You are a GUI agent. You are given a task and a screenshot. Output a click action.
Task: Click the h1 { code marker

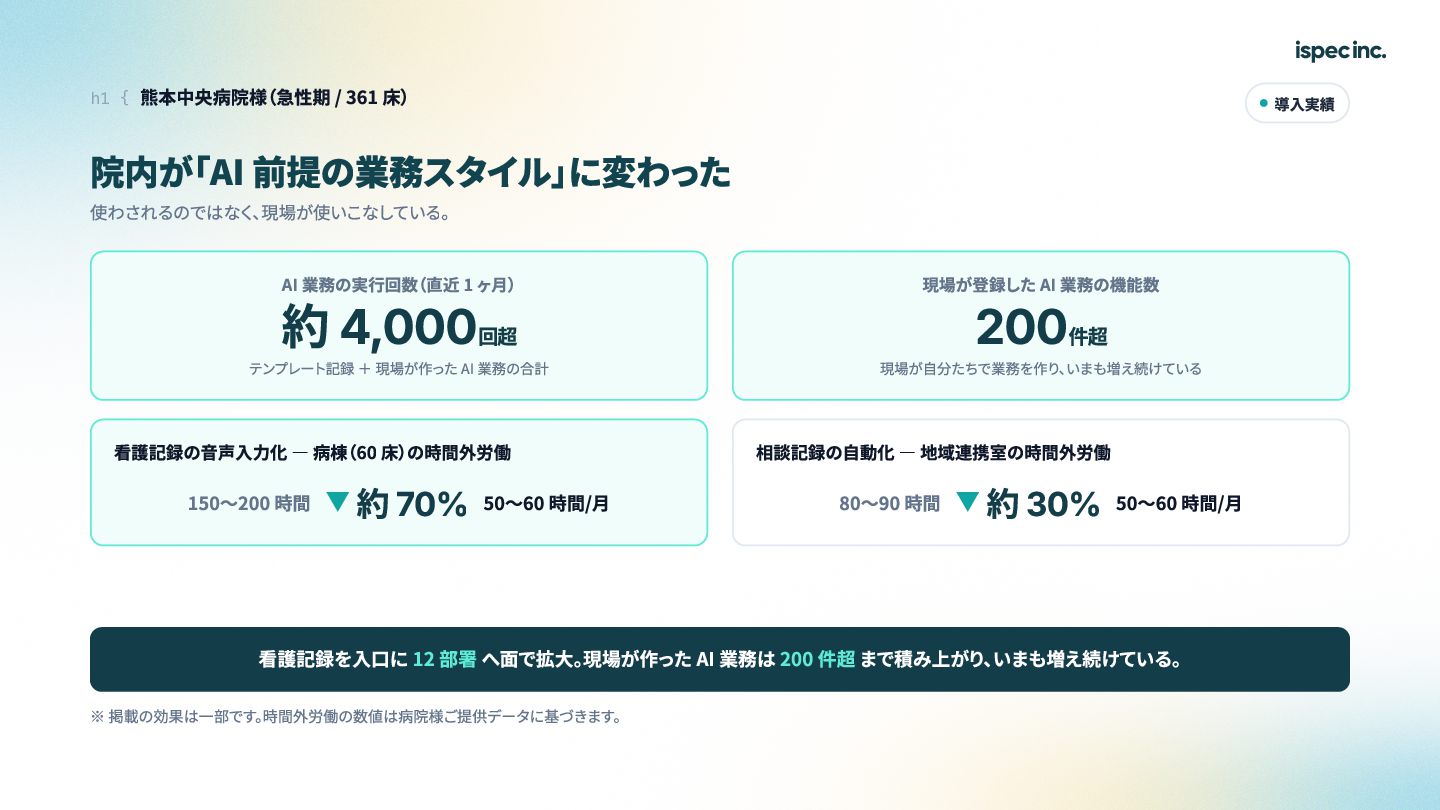tap(110, 98)
